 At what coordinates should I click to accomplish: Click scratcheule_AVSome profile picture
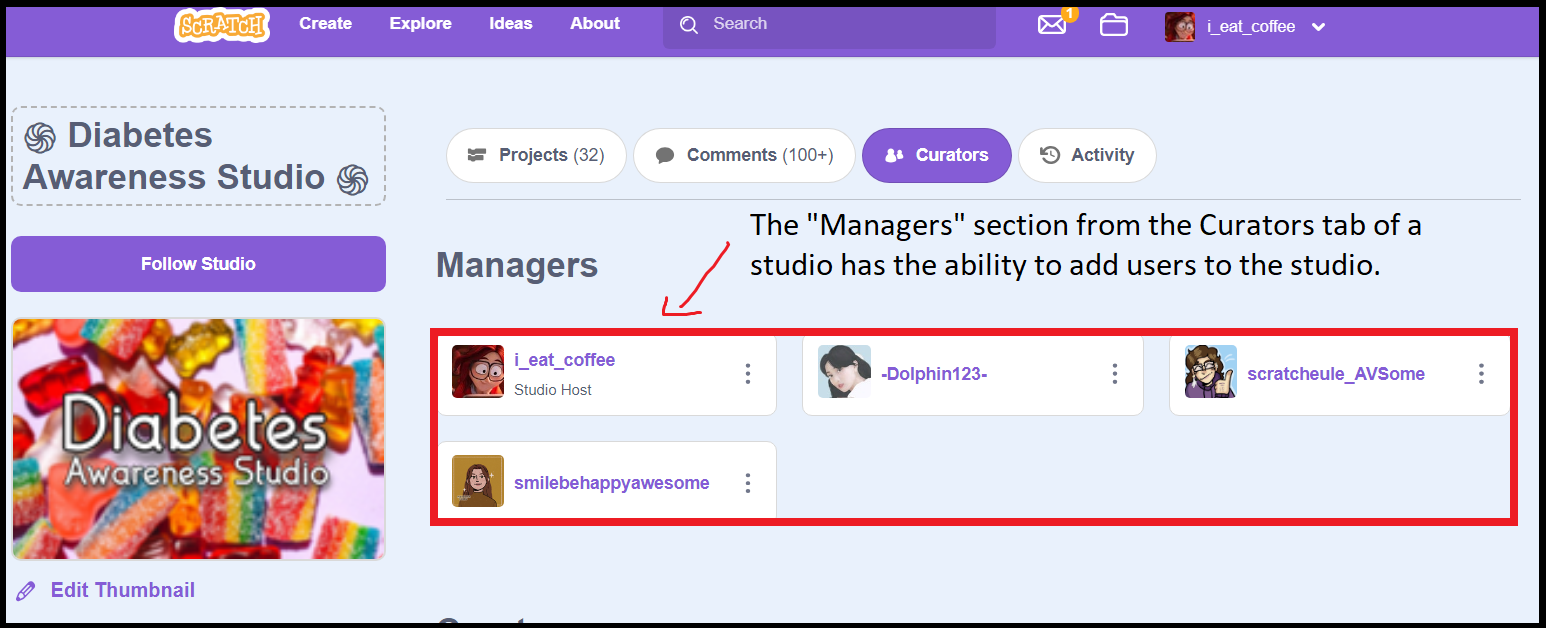point(1211,372)
